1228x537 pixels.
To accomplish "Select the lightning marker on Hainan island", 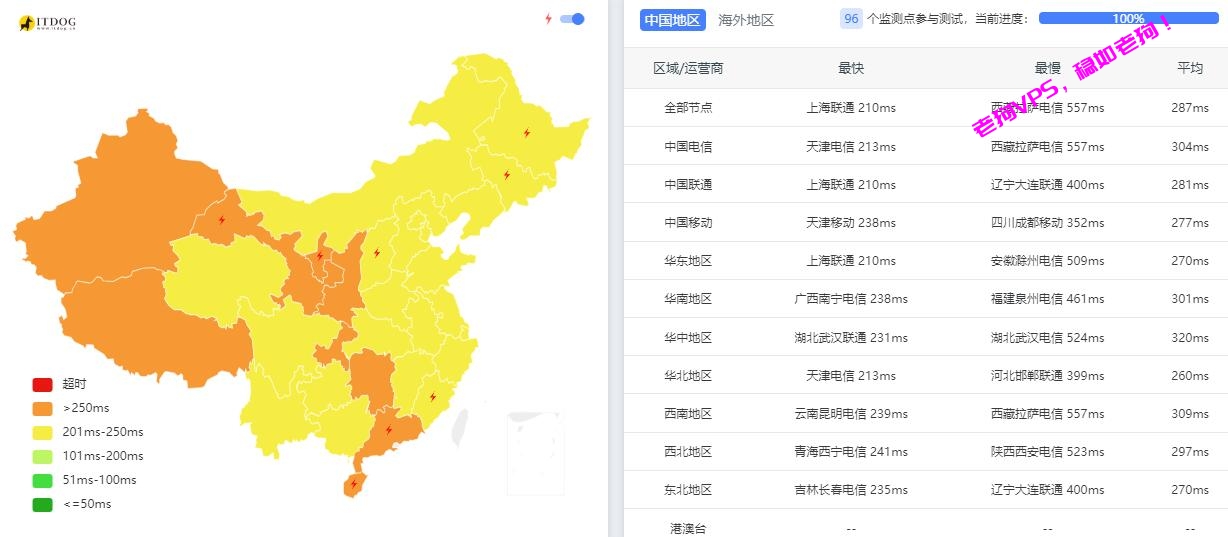I will coord(353,485).
